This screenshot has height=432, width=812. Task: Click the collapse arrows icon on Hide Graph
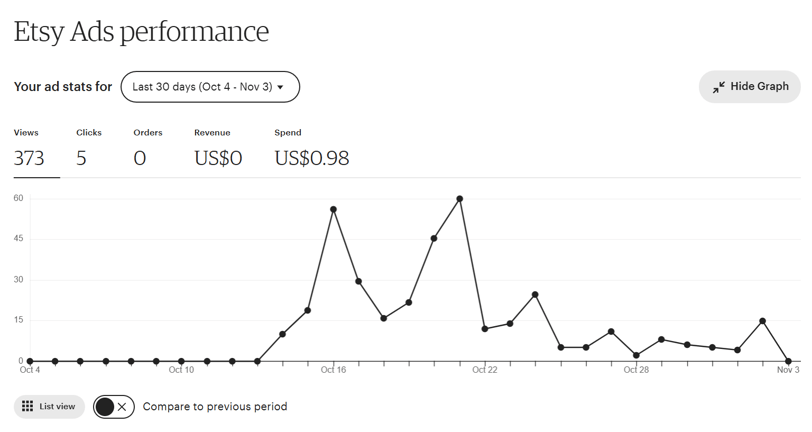[718, 87]
